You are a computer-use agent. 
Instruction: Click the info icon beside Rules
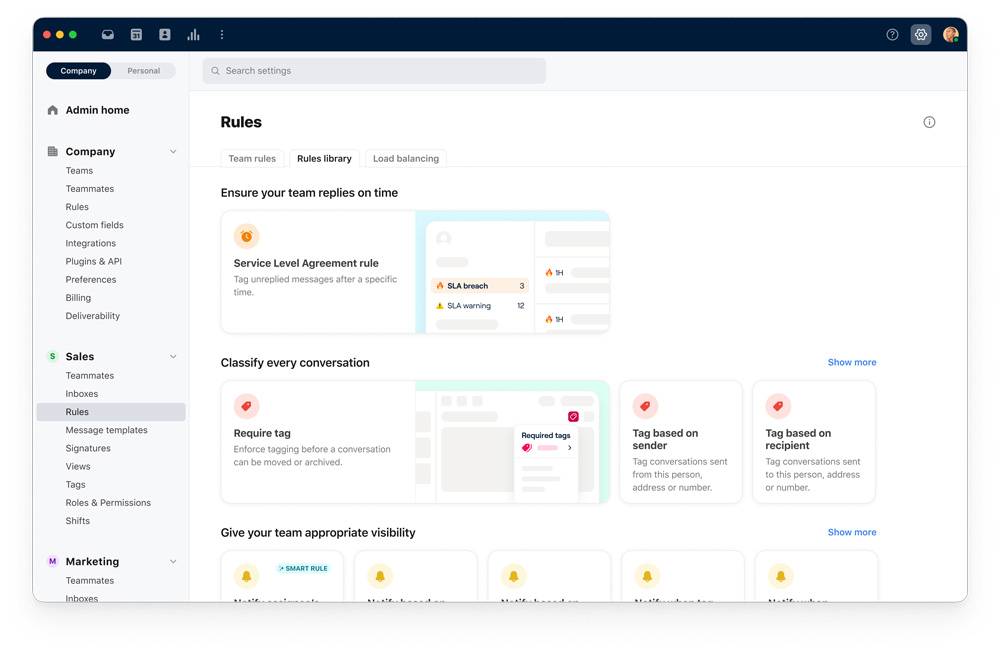coord(929,122)
